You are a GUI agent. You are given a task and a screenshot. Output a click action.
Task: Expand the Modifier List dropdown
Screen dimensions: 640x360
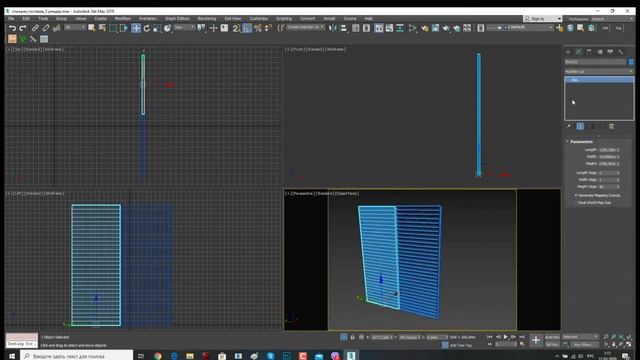599,71
